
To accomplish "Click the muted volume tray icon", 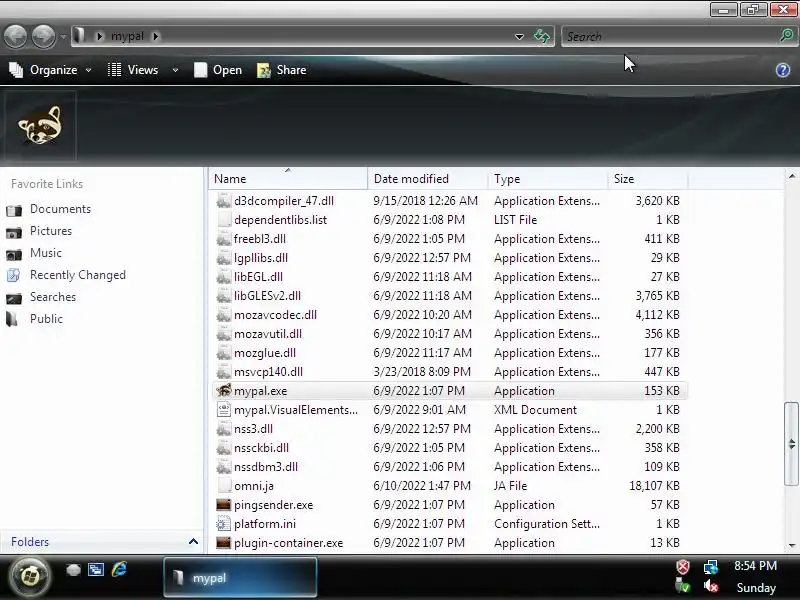I will coord(711,586).
